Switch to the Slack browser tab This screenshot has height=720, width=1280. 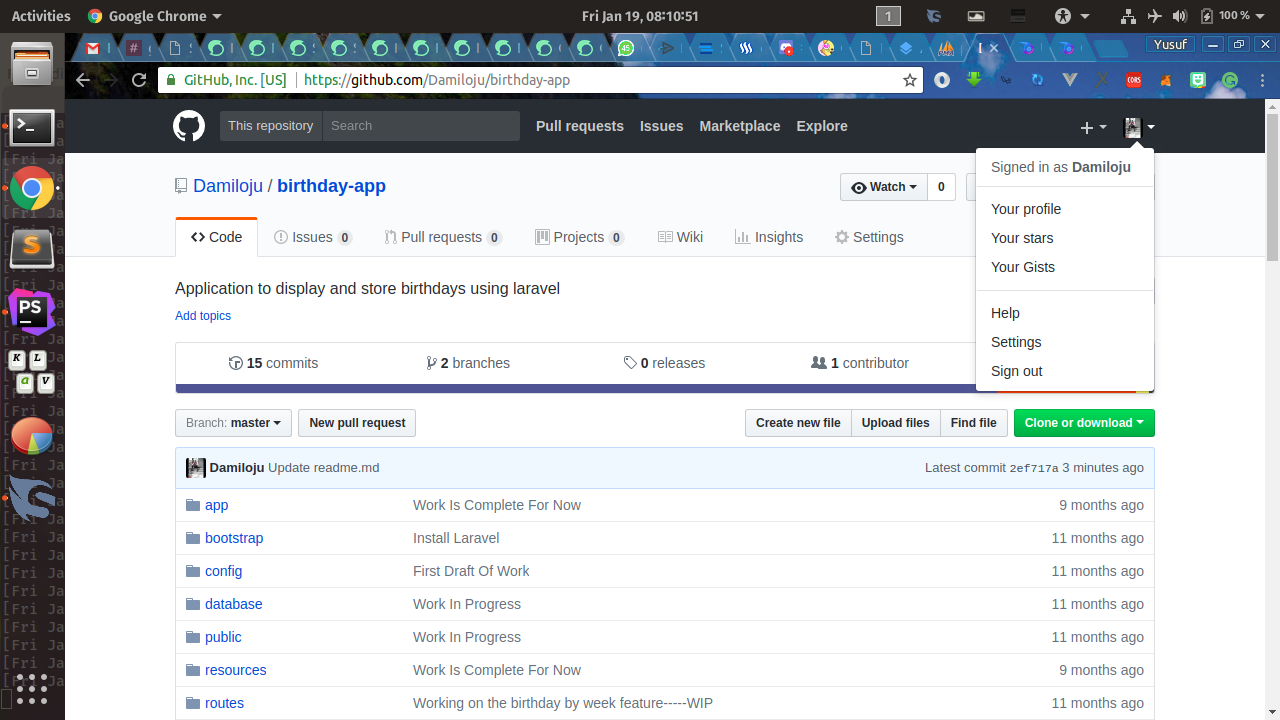pos(134,48)
